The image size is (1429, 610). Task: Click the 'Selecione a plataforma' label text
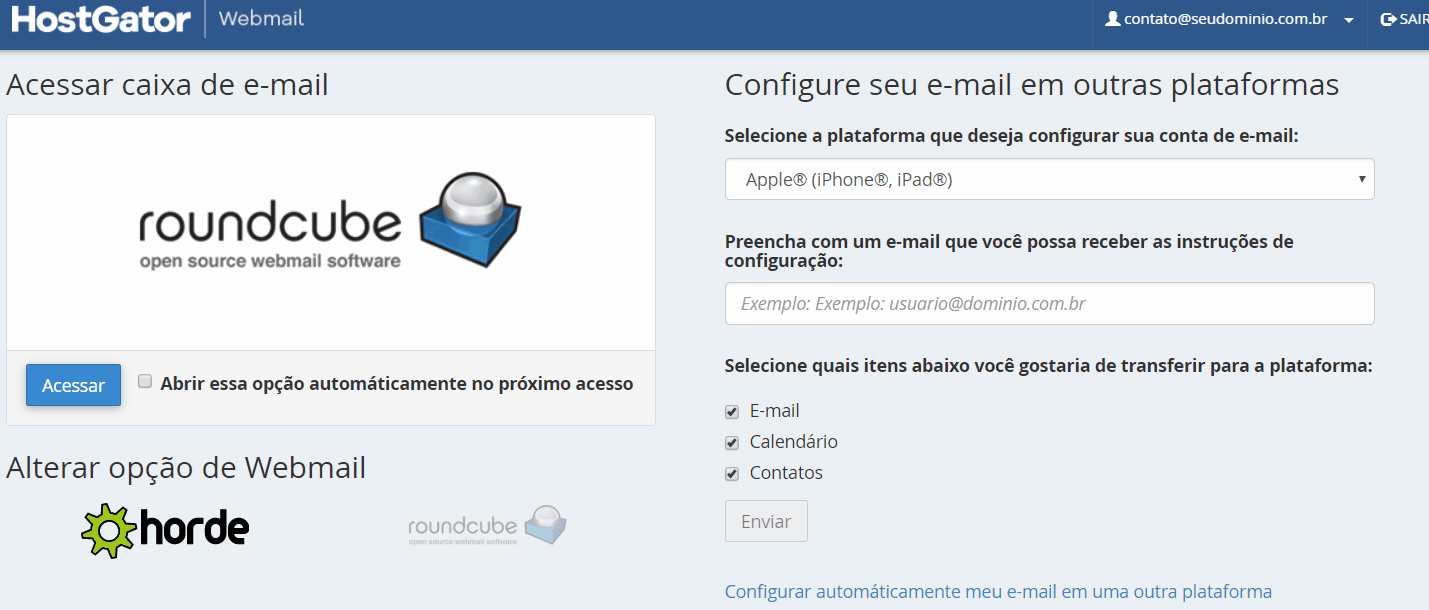pos(1011,136)
